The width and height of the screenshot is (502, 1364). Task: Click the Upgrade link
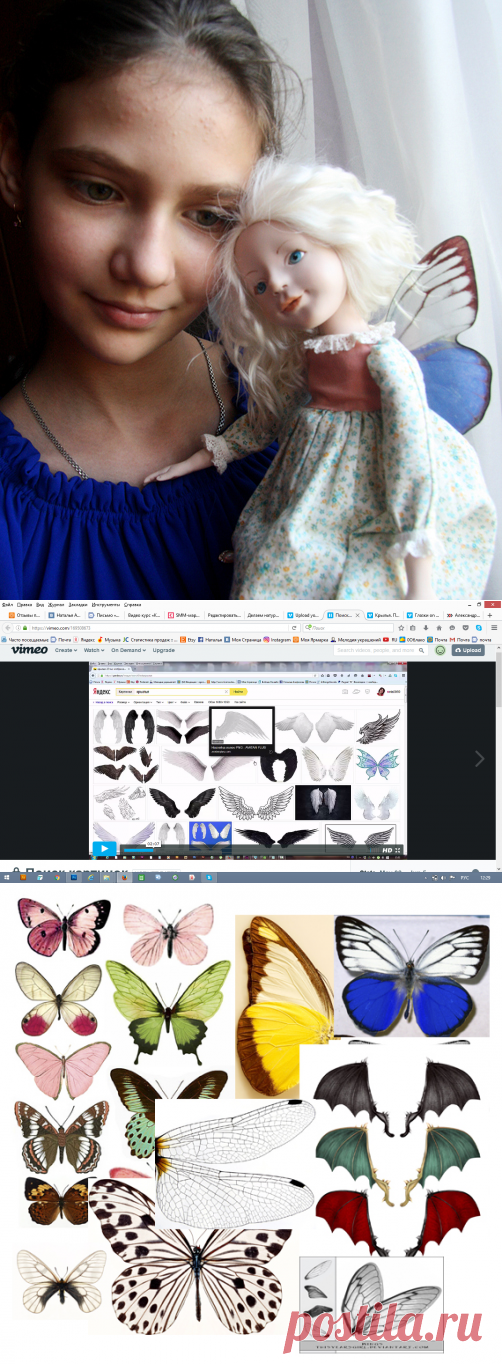[x=164, y=650]
